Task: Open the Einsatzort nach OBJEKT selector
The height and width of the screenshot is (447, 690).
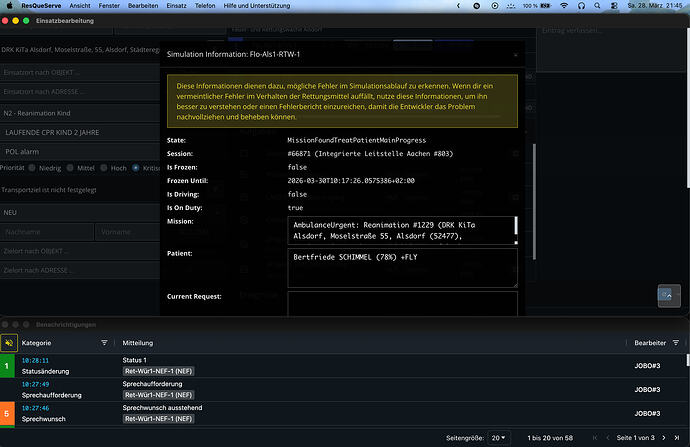Action: (80, 72)
